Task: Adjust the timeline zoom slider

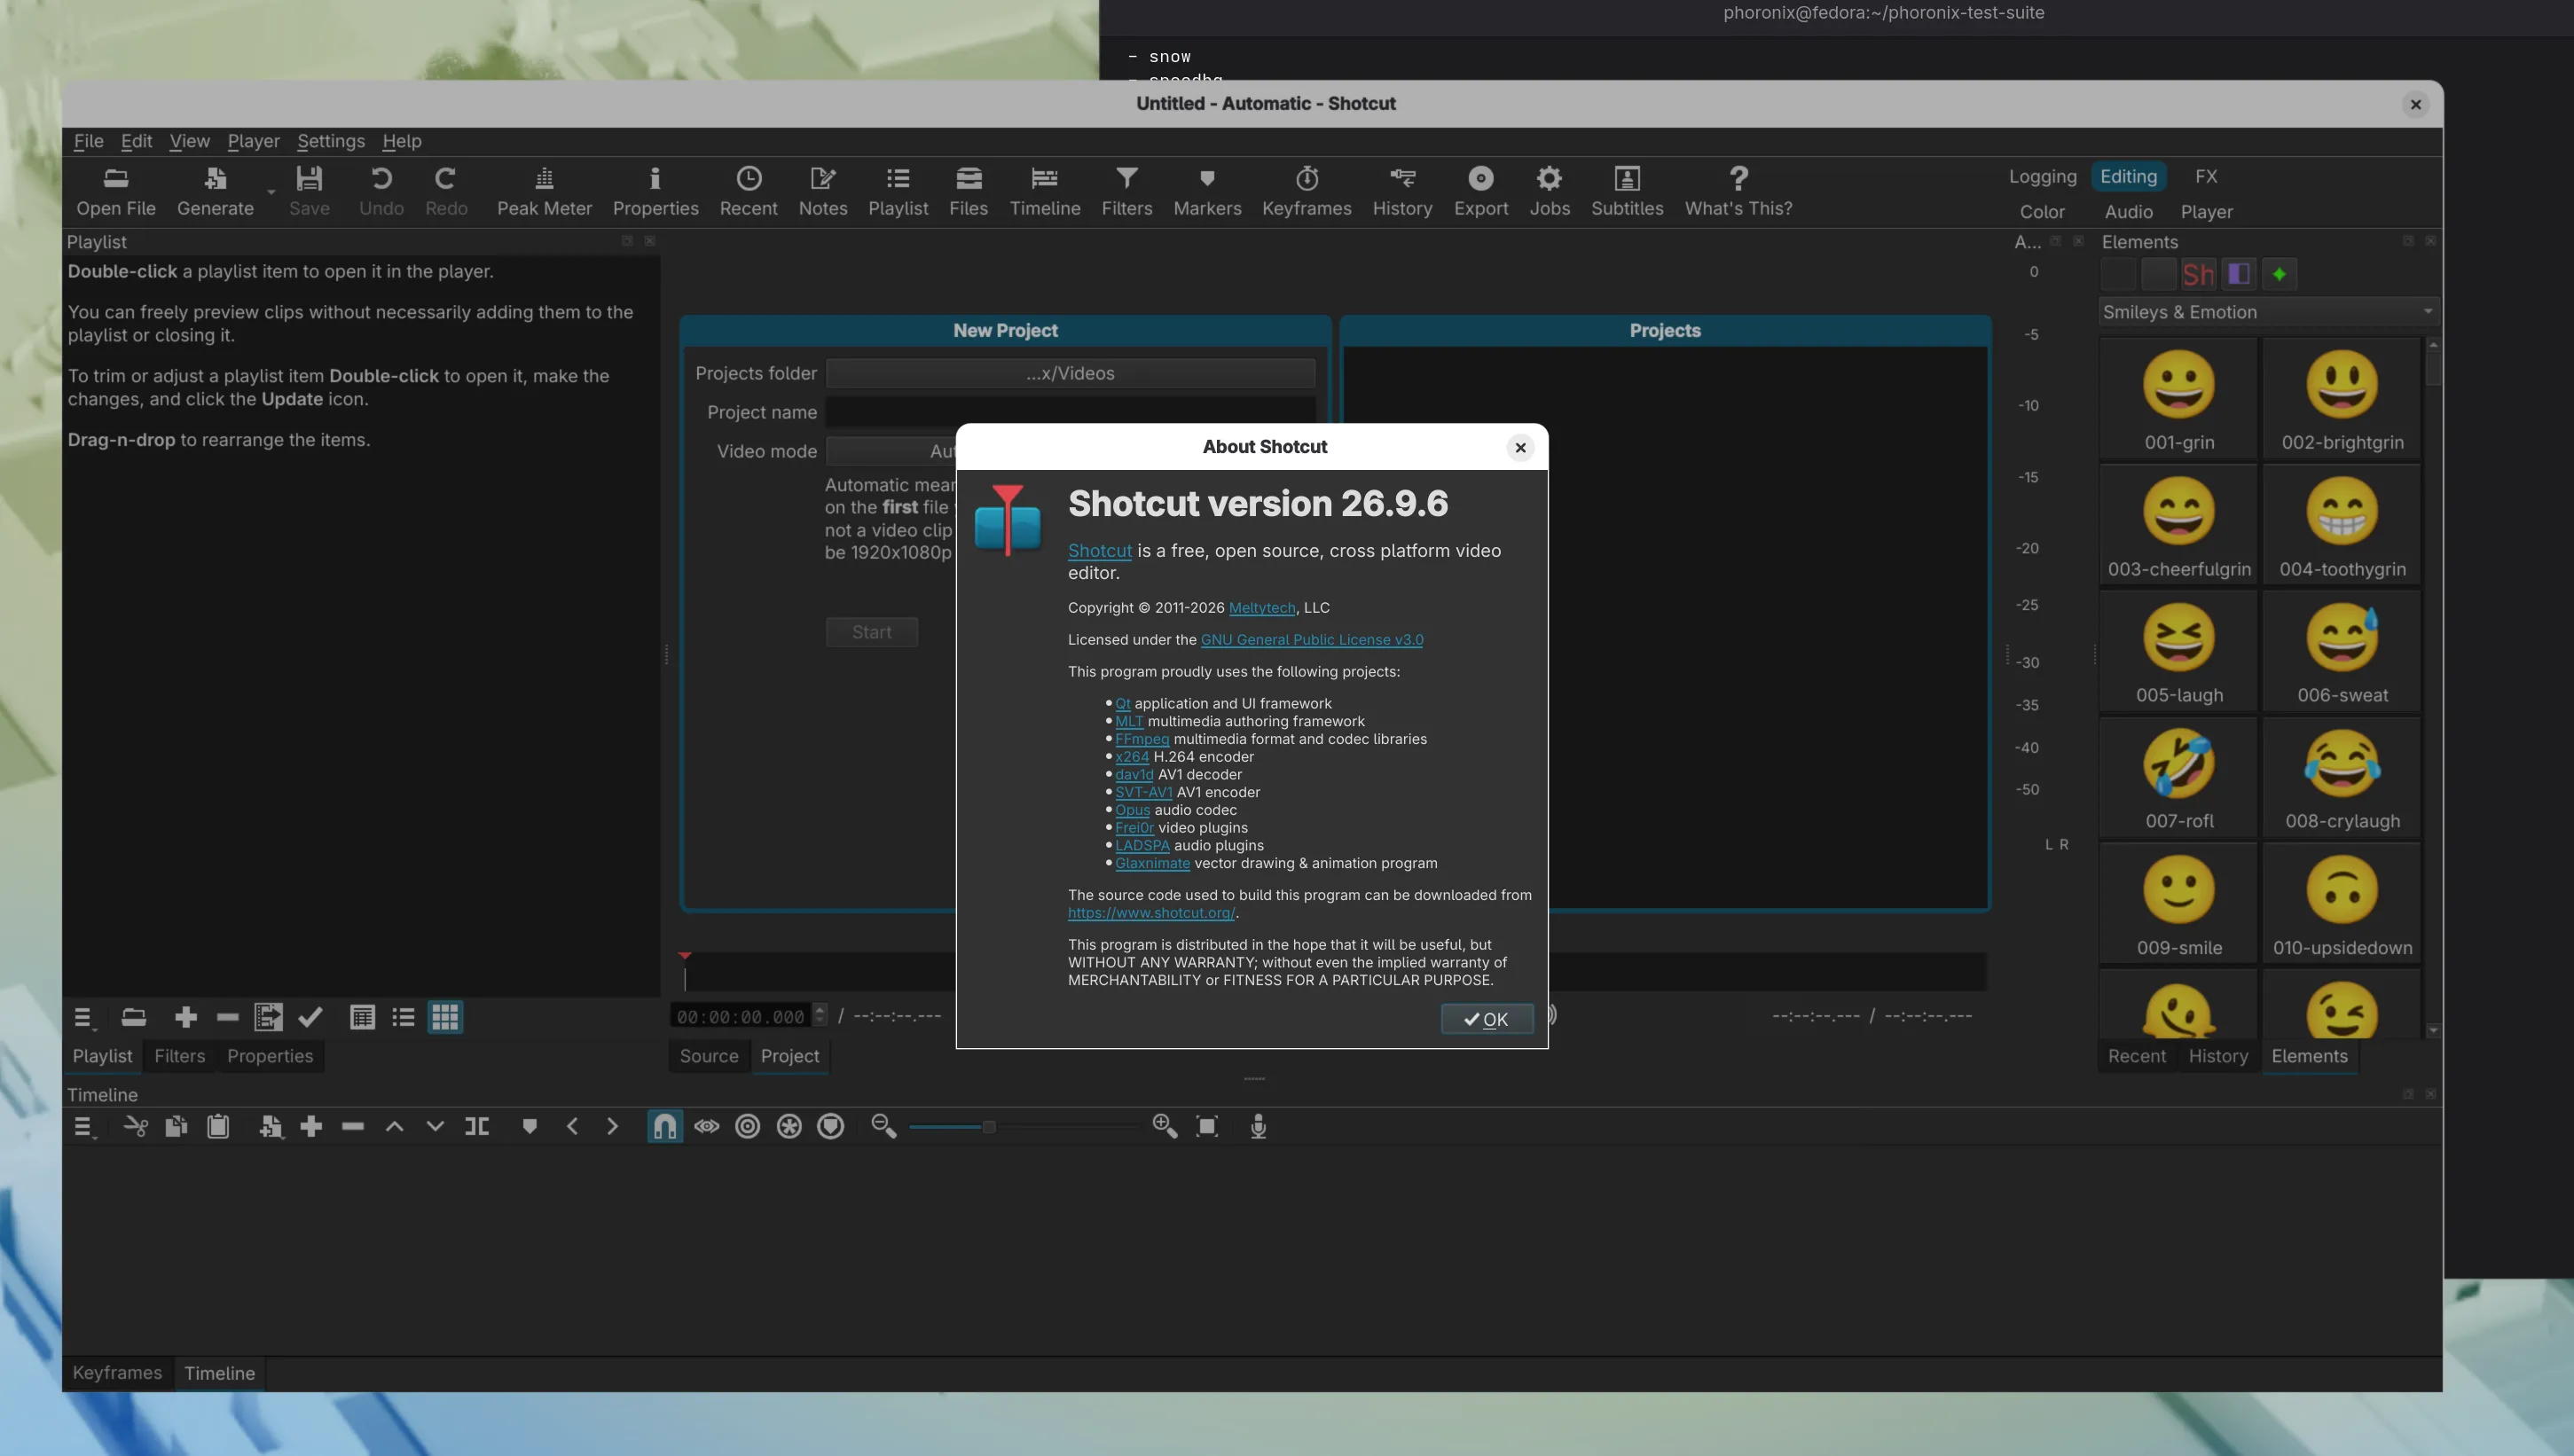Action: pyautogui.click(x=1023, y=1127)
